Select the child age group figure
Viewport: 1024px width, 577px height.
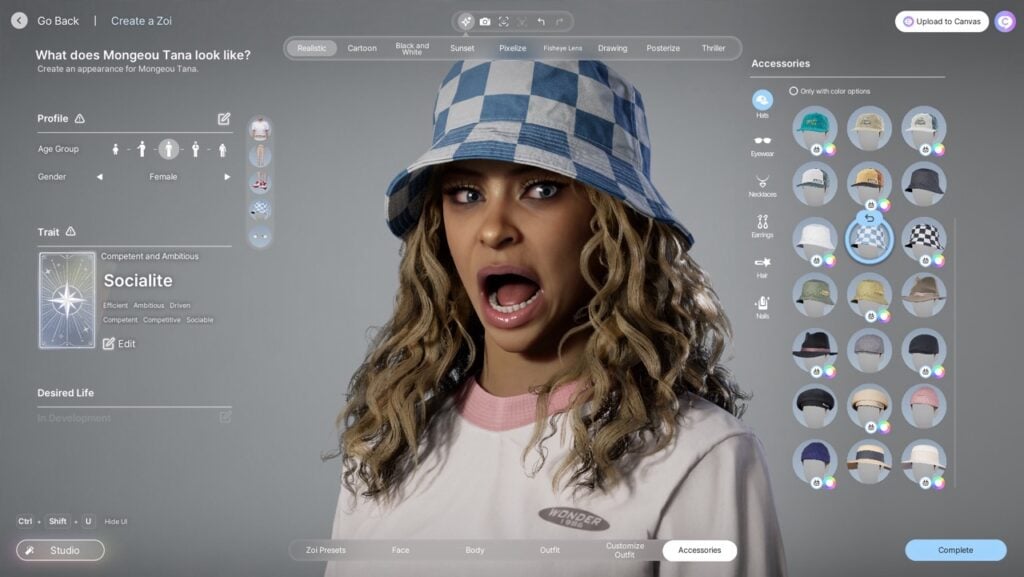tap(116, 150)
